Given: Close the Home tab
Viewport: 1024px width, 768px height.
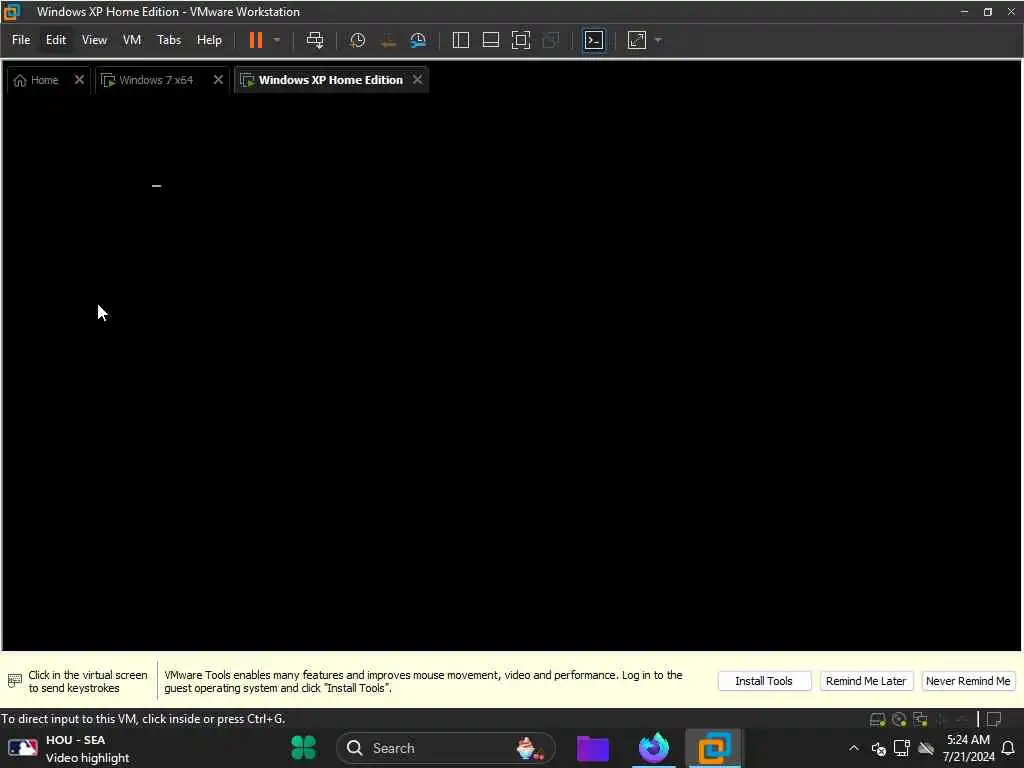Looking at the screenshot, I should (x=79, y=80).
